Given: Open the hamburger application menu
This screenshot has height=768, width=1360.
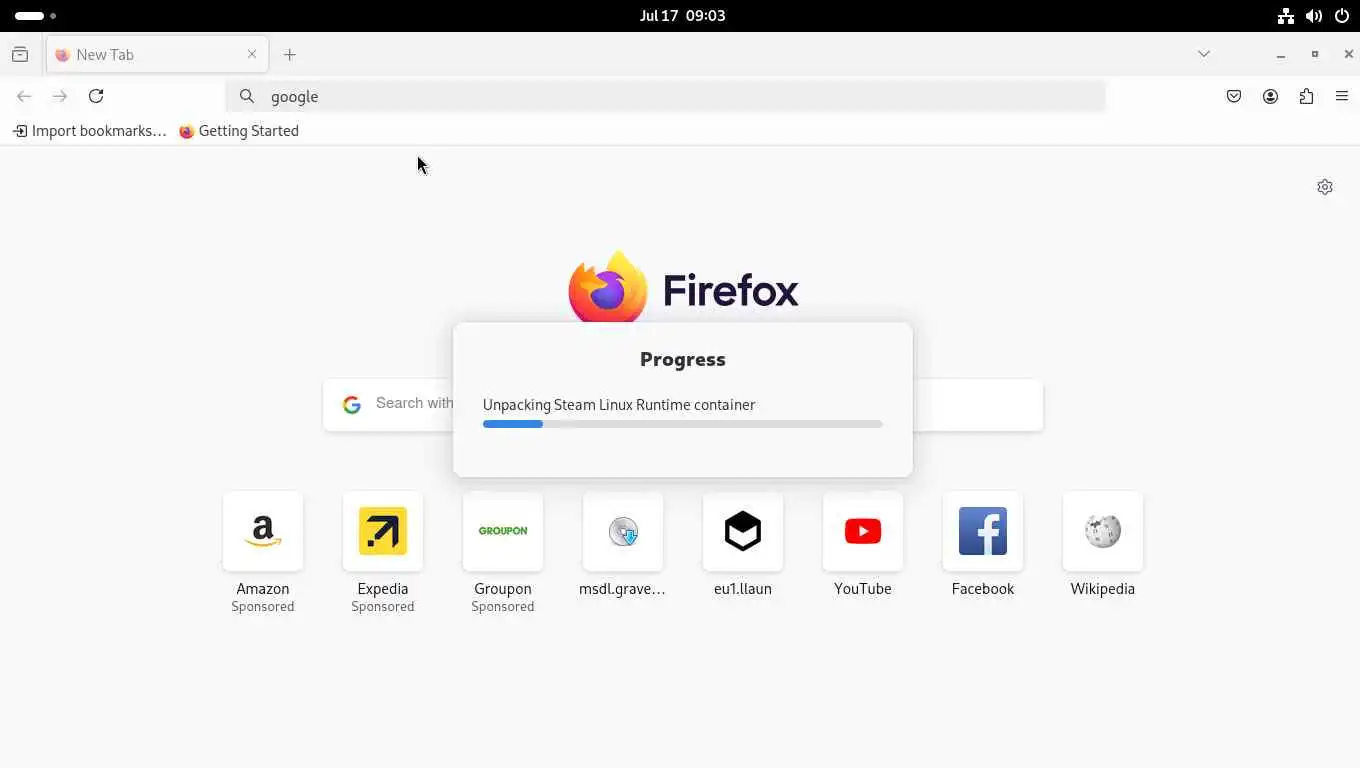Looking at the screenshot, I should (x=1342, y=96).
